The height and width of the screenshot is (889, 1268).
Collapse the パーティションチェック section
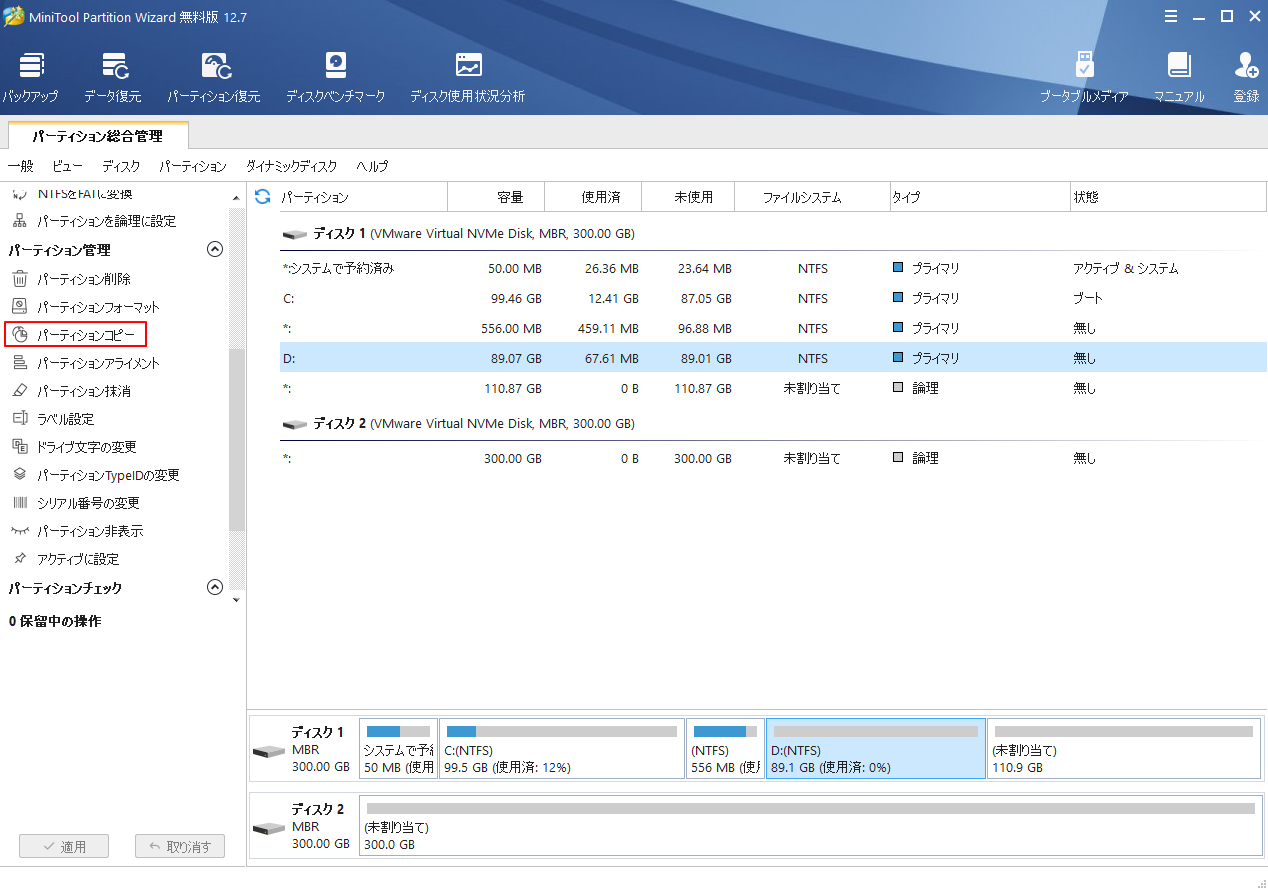[x=214, y=588]
